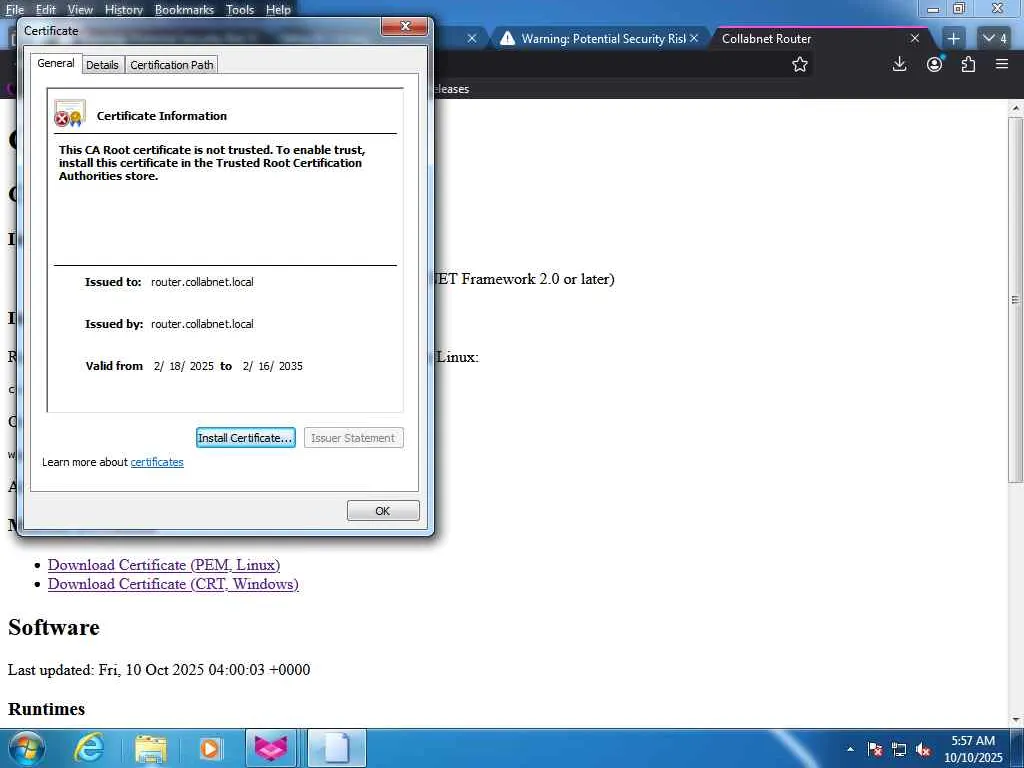Open the Bookmarks menu
The width and height of the screenshot is (1024, 768).
click(x=184, y=10)
